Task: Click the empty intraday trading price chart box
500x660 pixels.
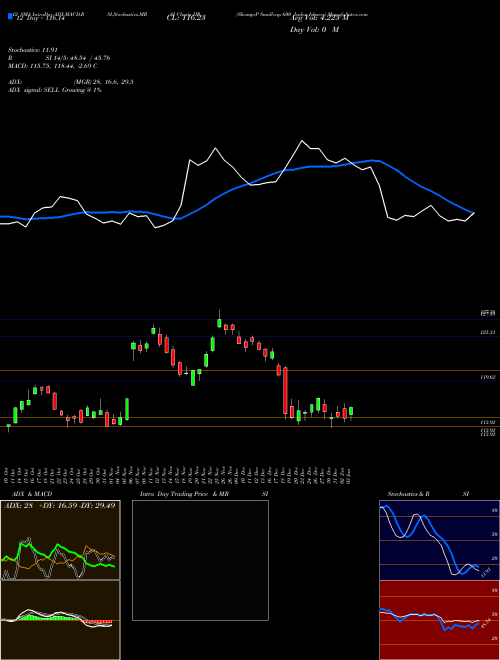Action: click(x=200, y=560)
